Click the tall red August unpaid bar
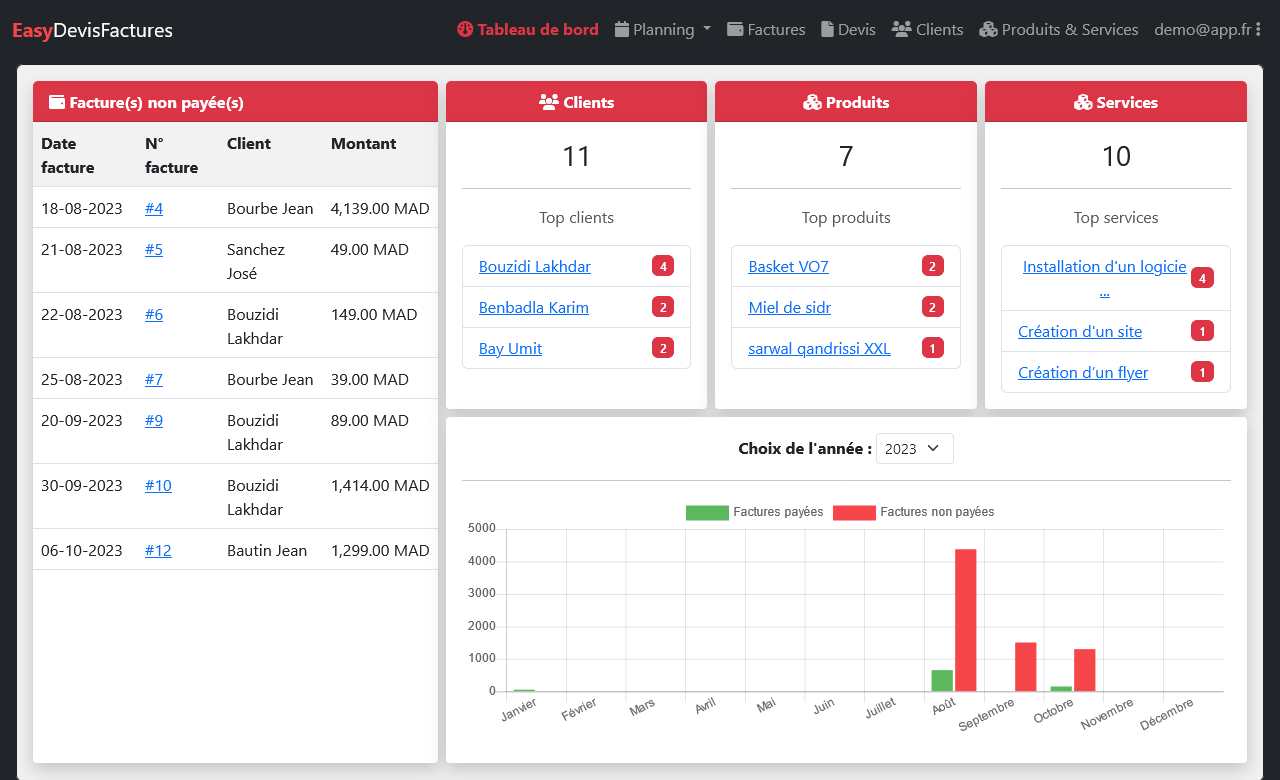Viewport: 1280px width, 780px height. tap(965, 620)
